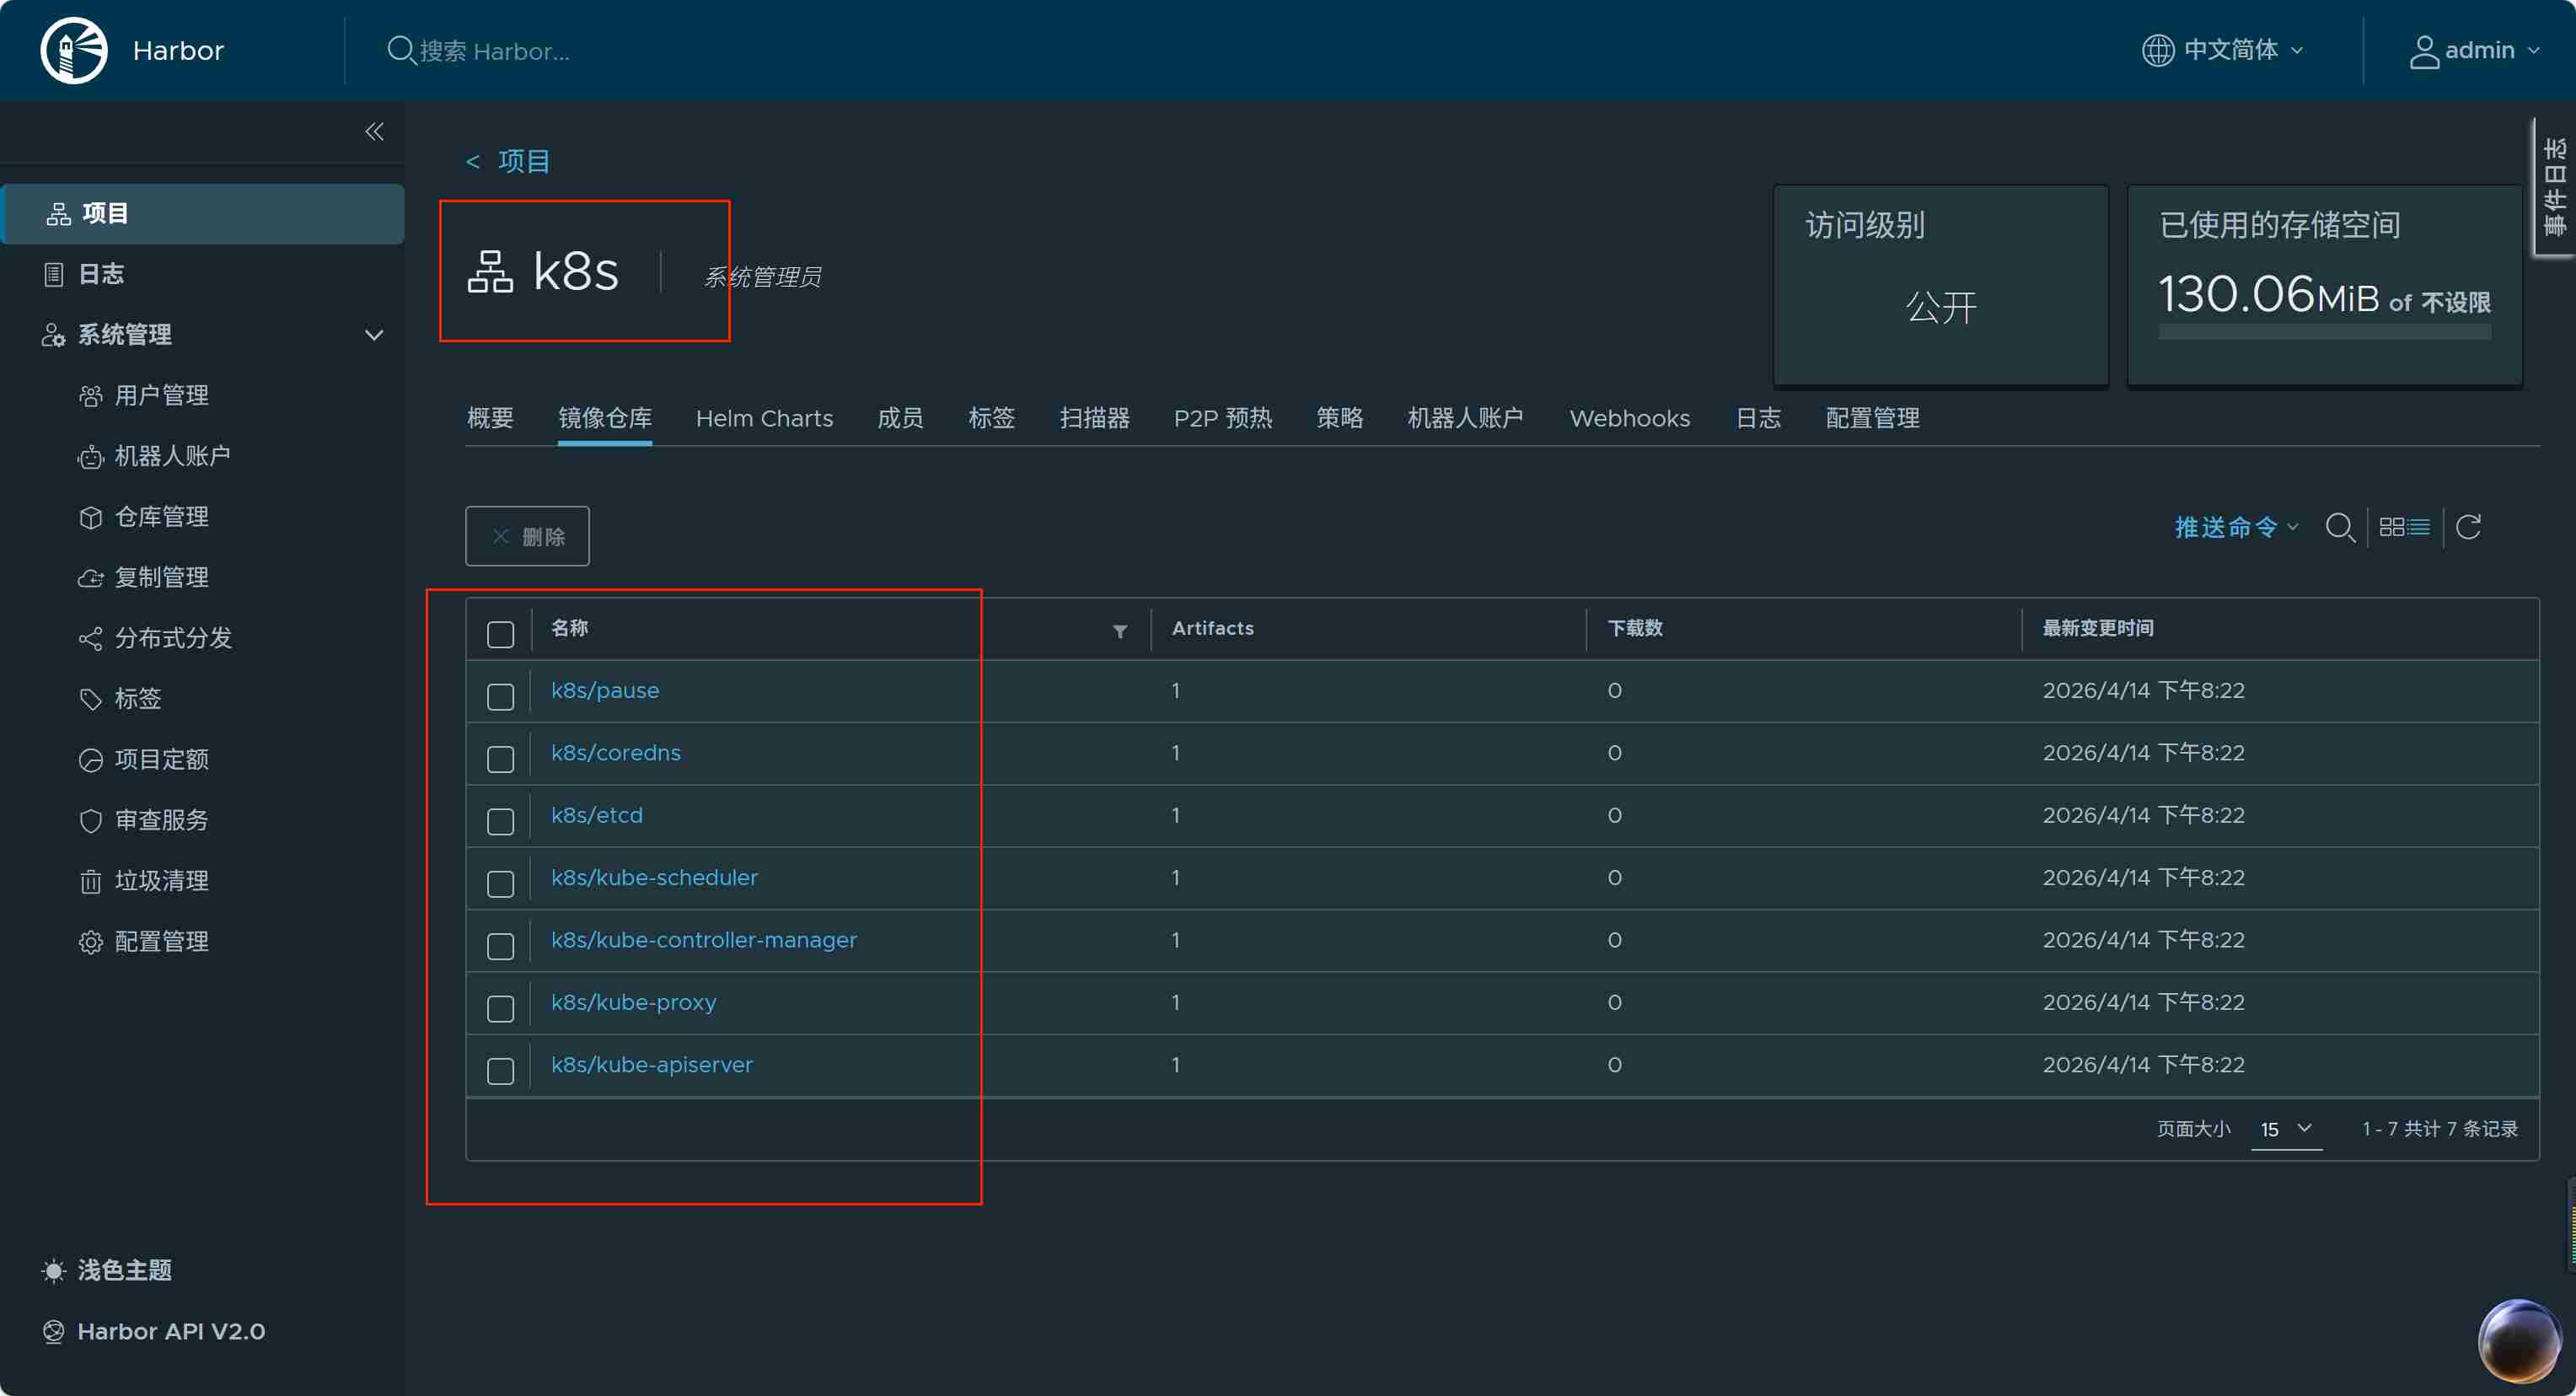Switch to the 扫描器 tab
Image resolution: width=2576 pixels, height=1396 pixels.
[x=1094, y=418]
